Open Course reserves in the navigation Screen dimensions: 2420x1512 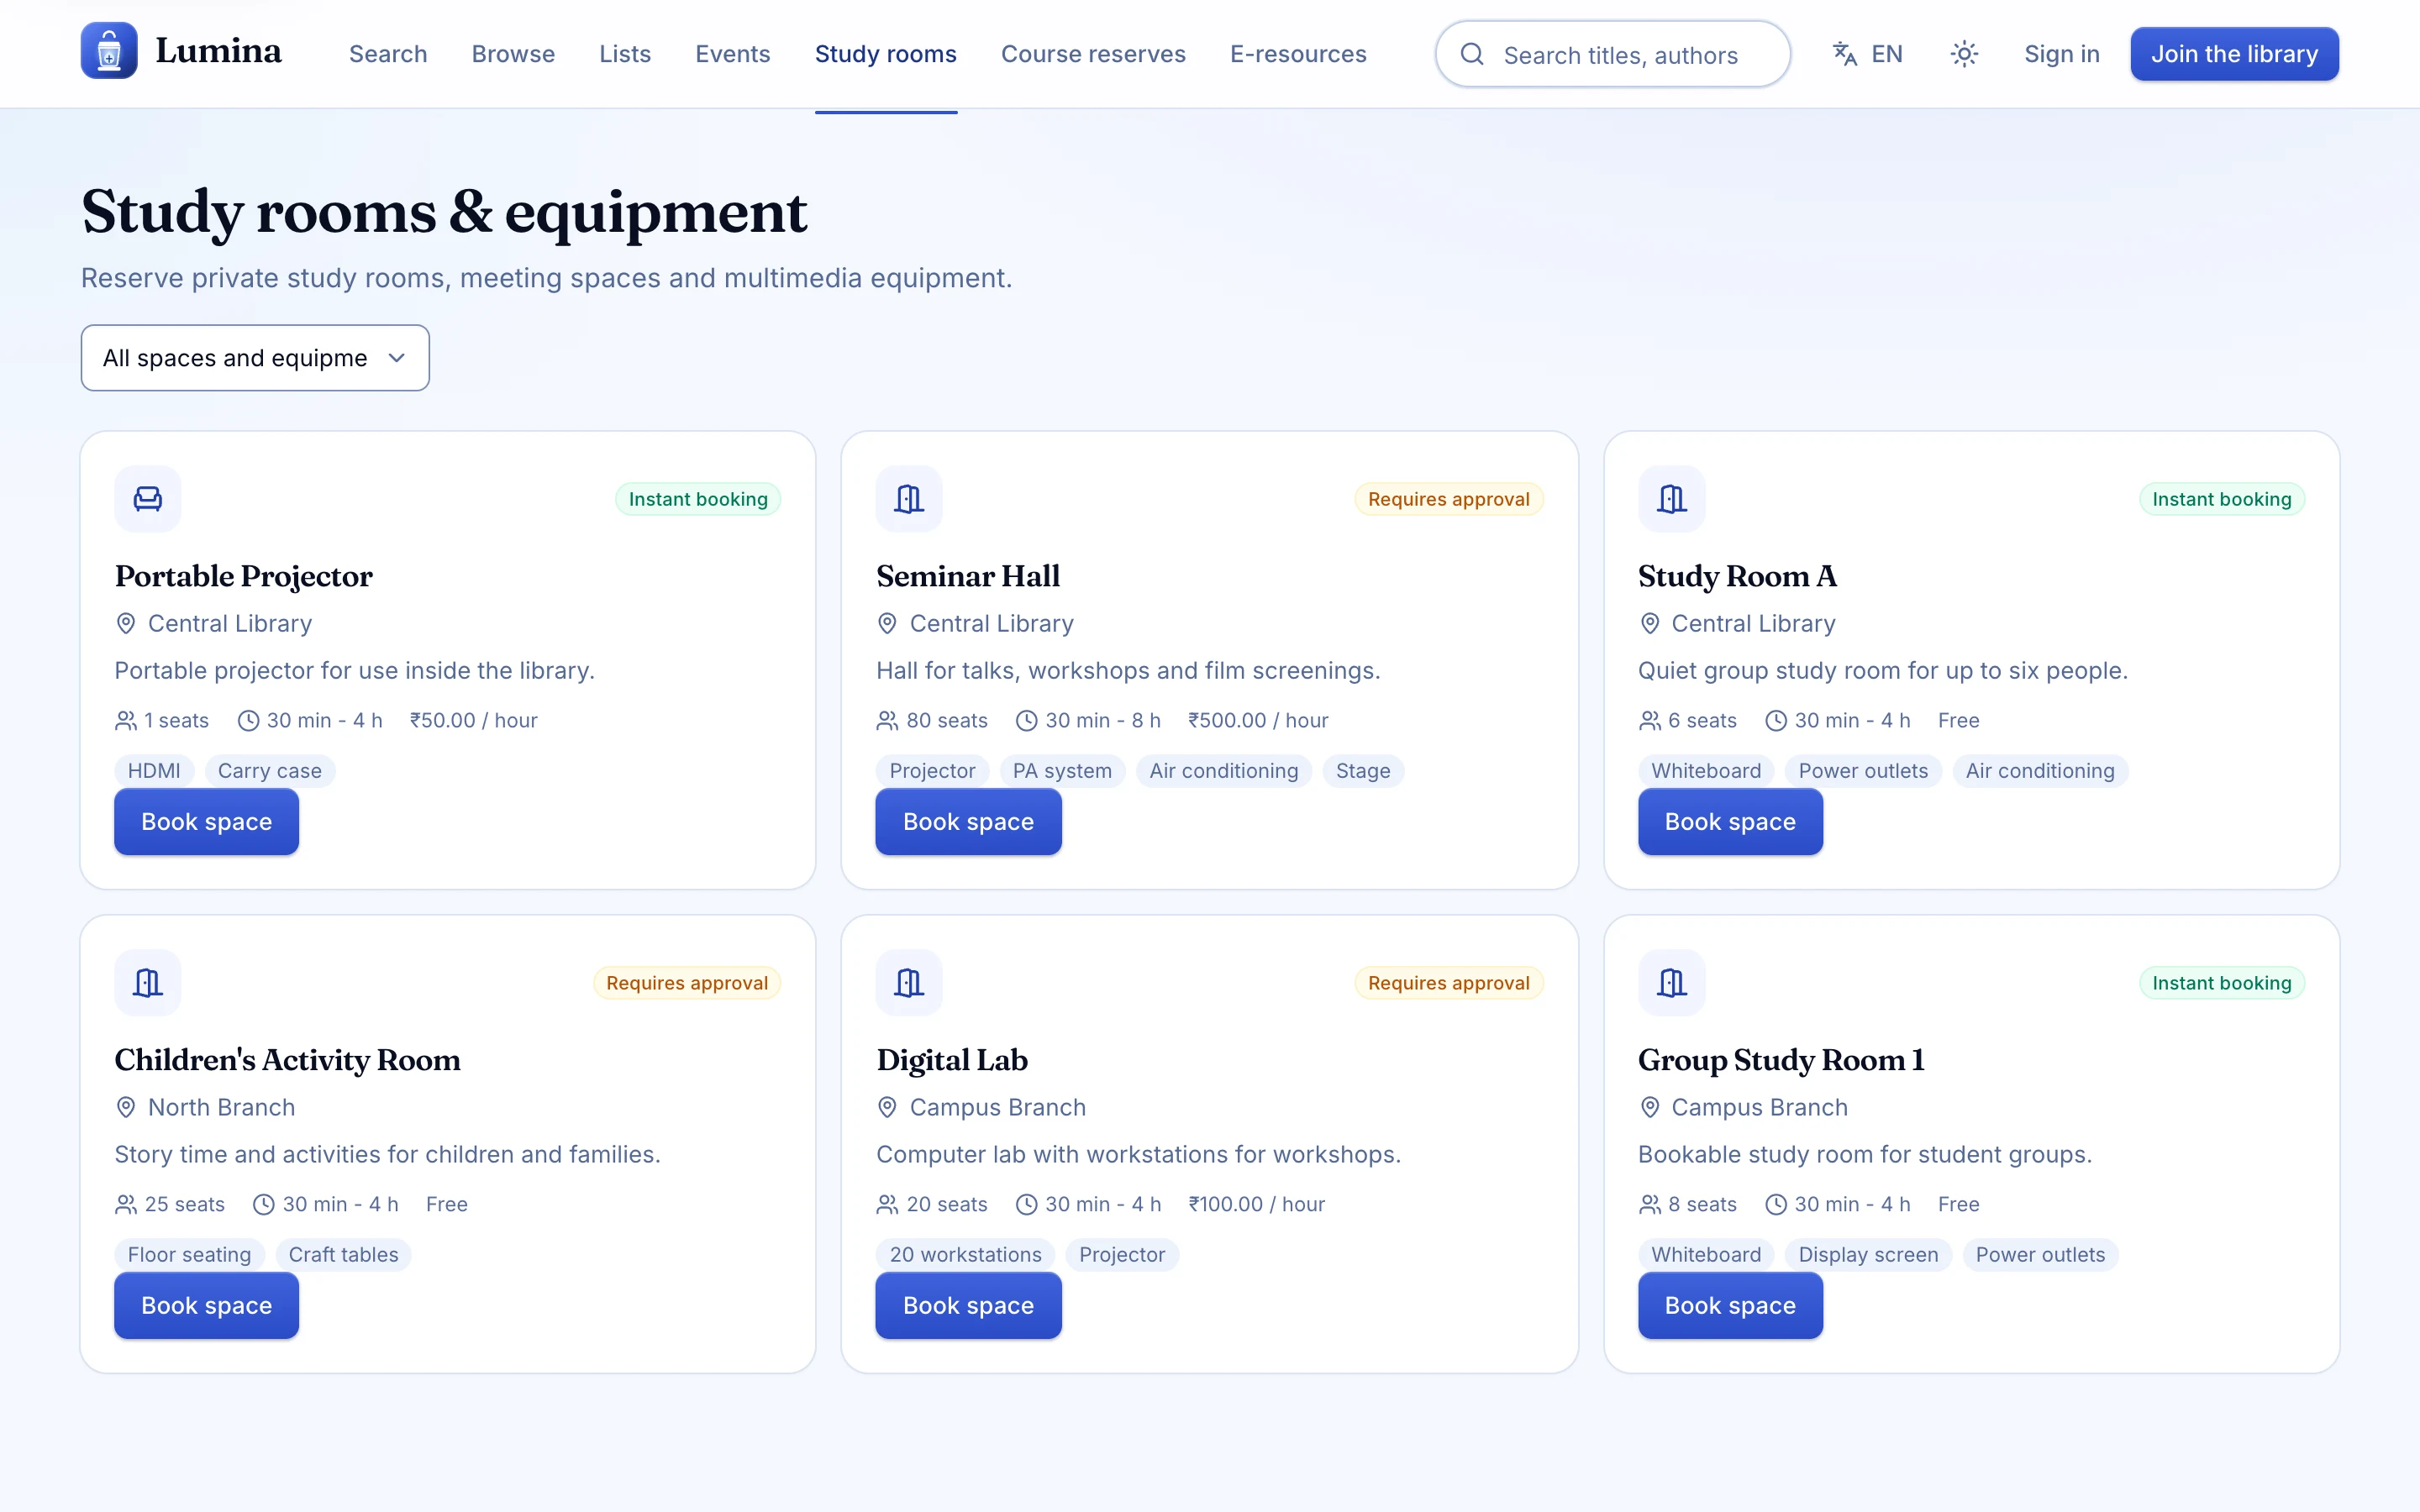coord(1093,54)
